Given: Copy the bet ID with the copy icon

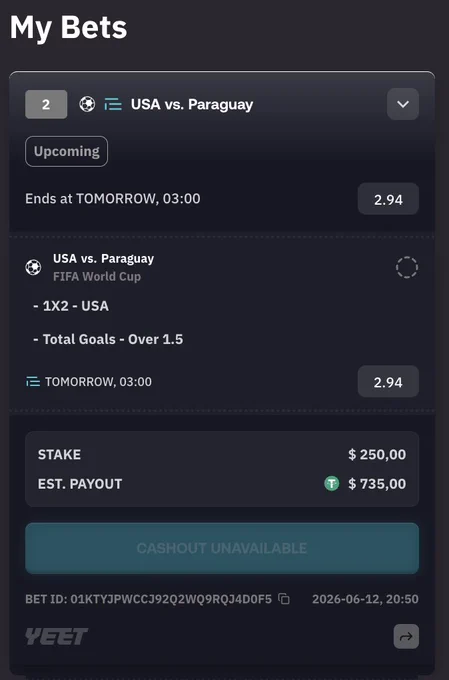Looking at the screenshot, I should coord(284,599).
